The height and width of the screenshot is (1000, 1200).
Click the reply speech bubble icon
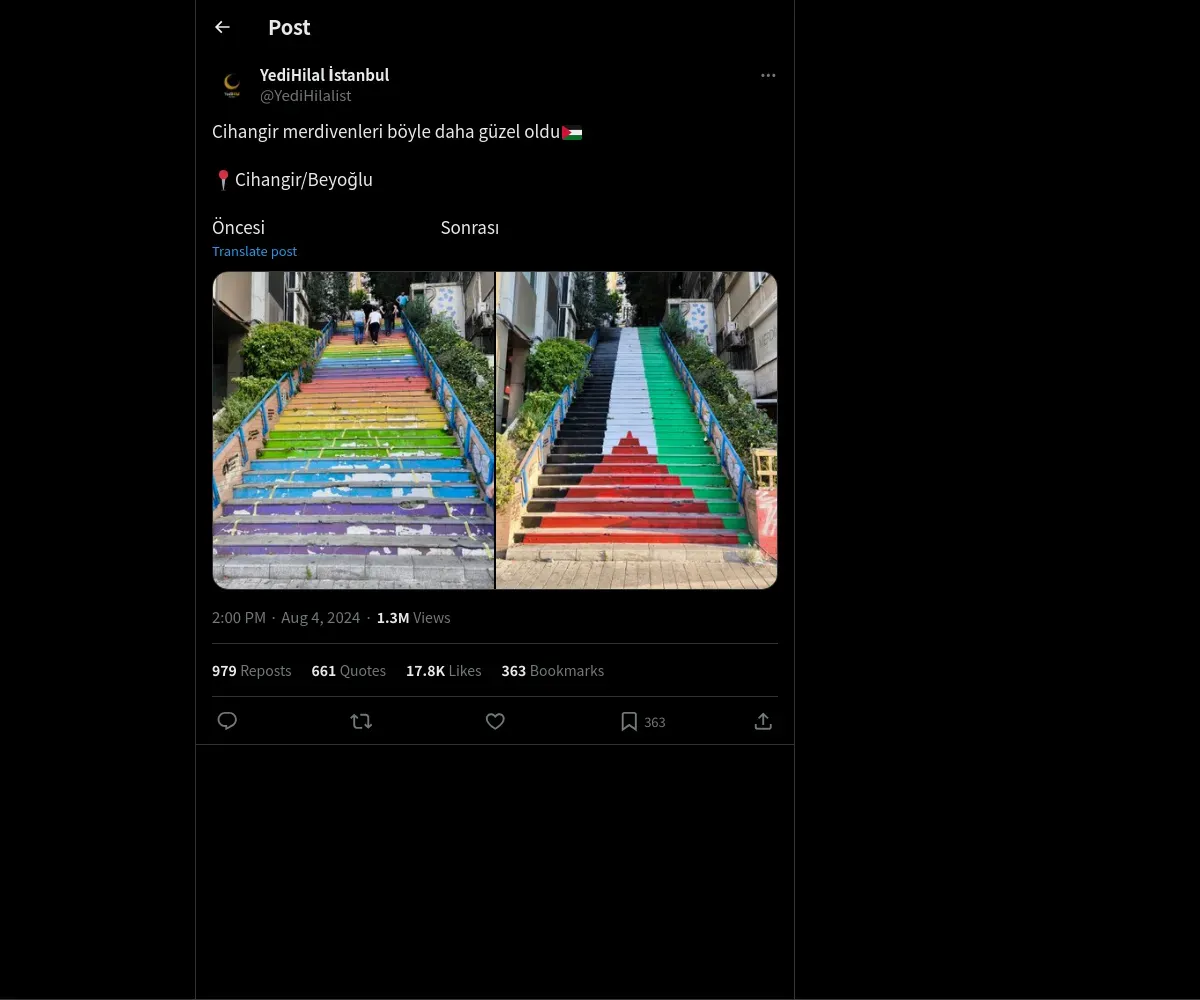227,721
